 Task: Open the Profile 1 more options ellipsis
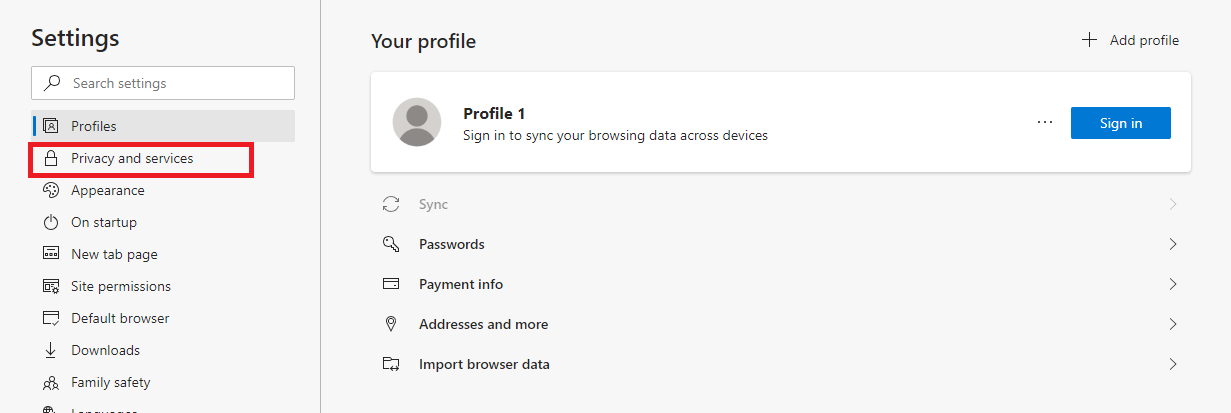(1045, 123)
